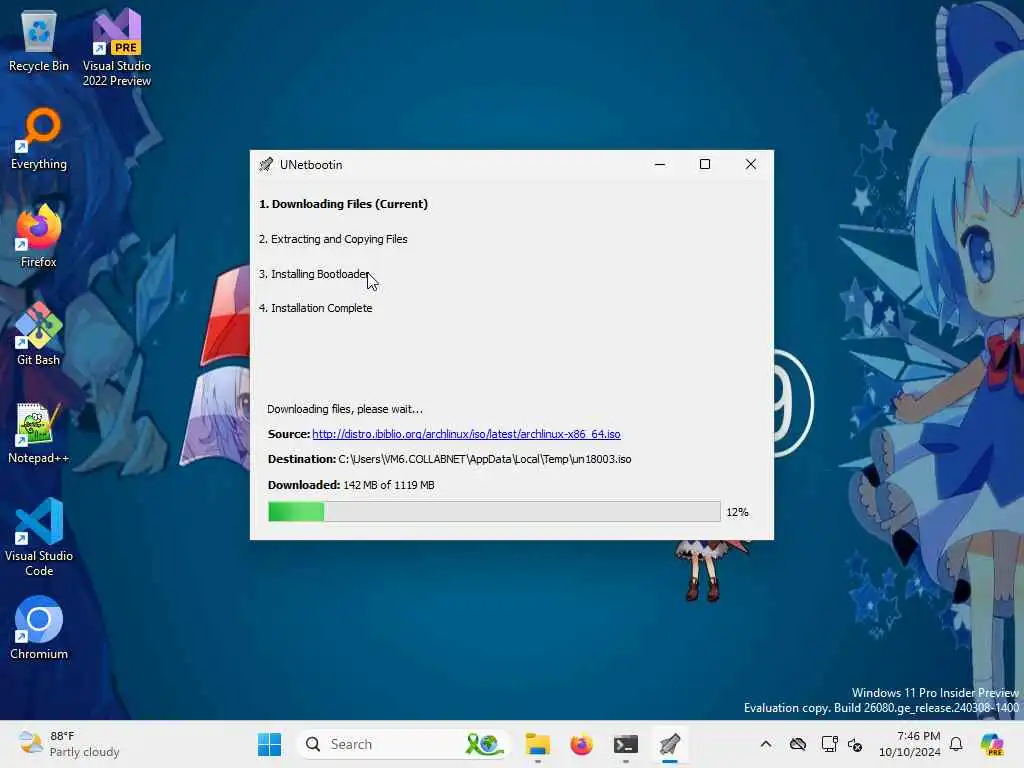
Task: Click the cloud sync-off tray icon
Action: pos(797,744)
